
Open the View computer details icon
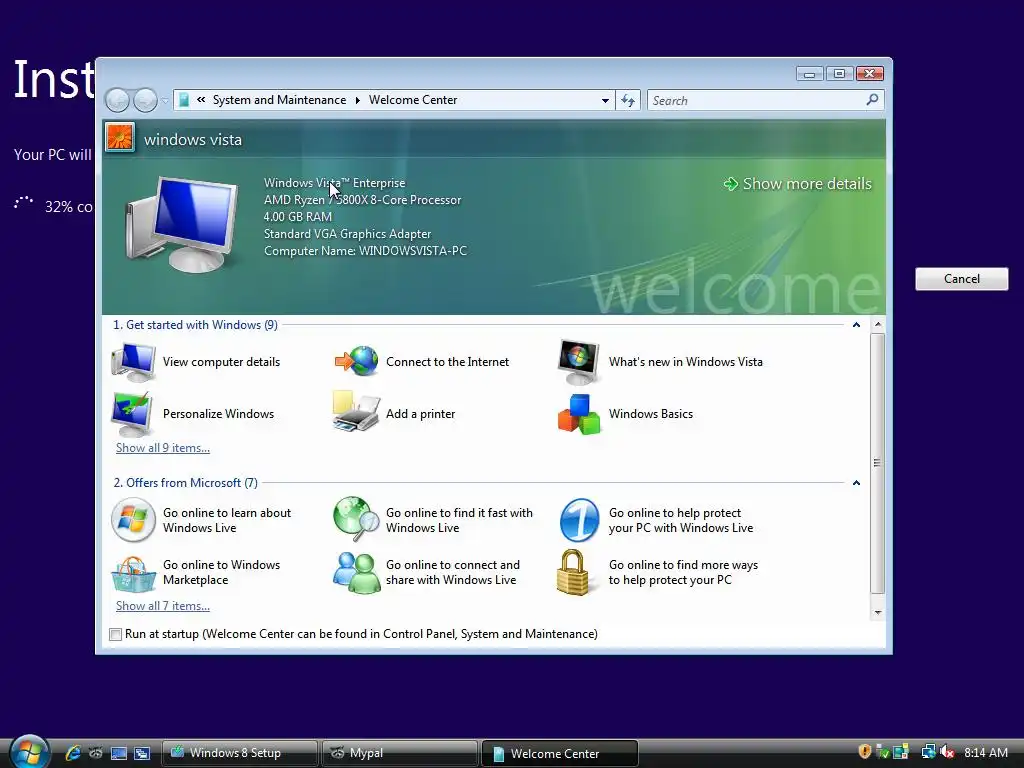pos(133,362)
